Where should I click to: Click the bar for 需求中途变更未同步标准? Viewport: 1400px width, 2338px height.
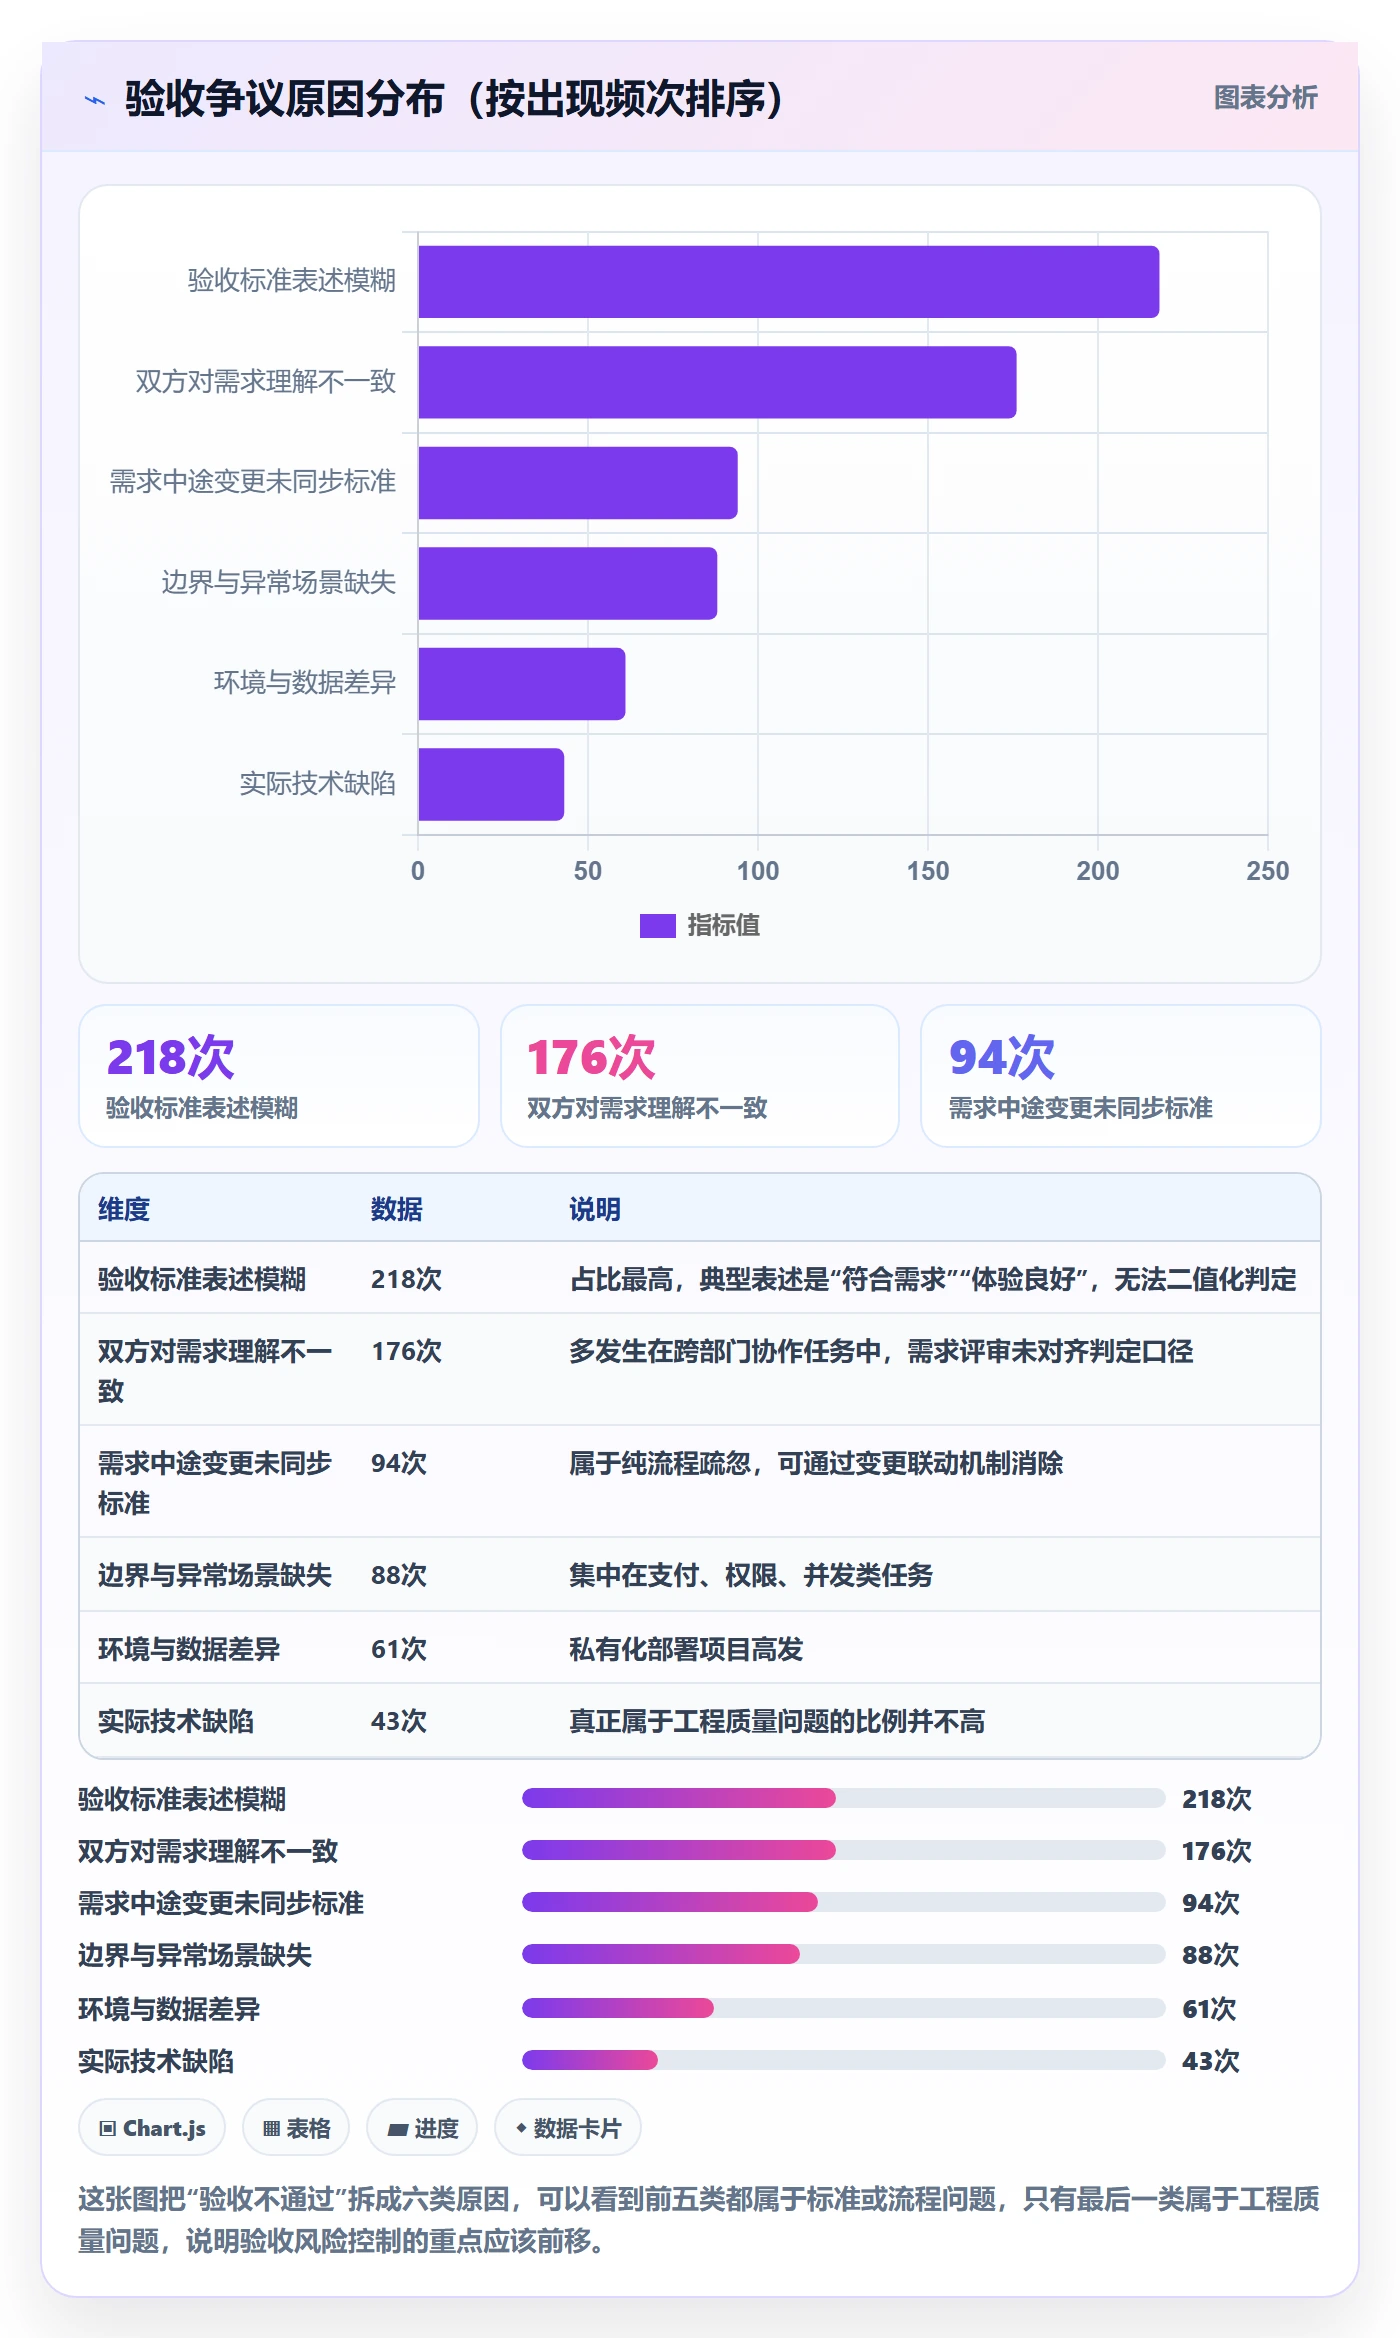pos(578,483)
